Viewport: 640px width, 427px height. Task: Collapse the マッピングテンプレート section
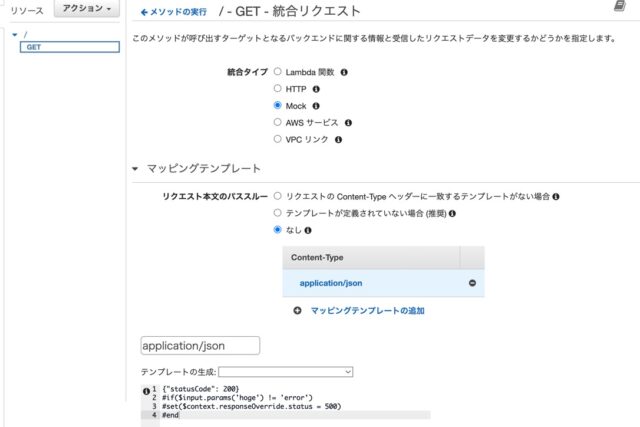pos(135,169)
